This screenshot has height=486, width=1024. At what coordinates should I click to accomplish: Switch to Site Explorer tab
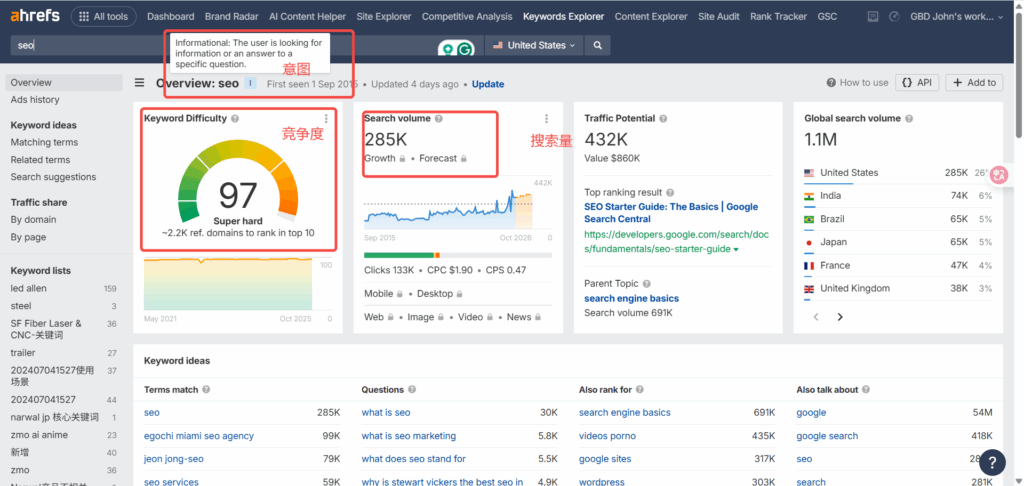[x=382, y=17]
